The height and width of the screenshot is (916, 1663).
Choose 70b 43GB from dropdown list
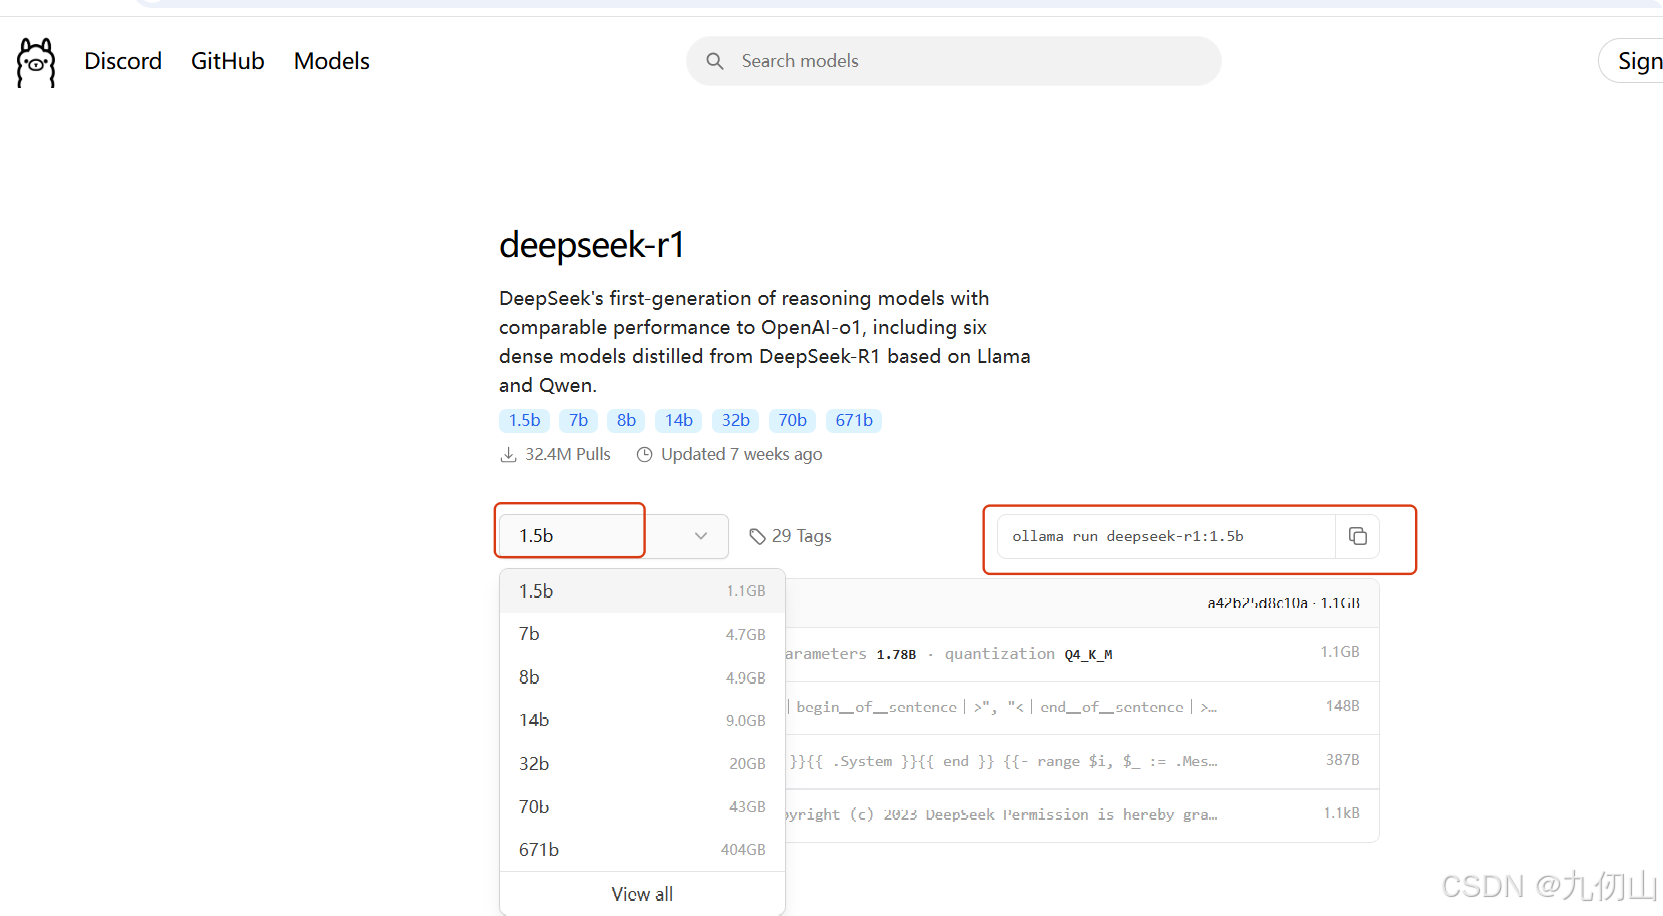(x=642, y=806)
